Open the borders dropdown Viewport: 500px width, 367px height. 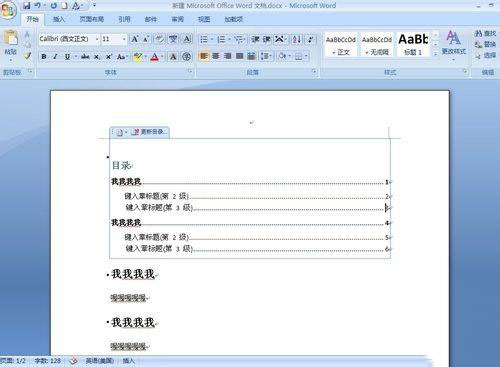[306, 56]
